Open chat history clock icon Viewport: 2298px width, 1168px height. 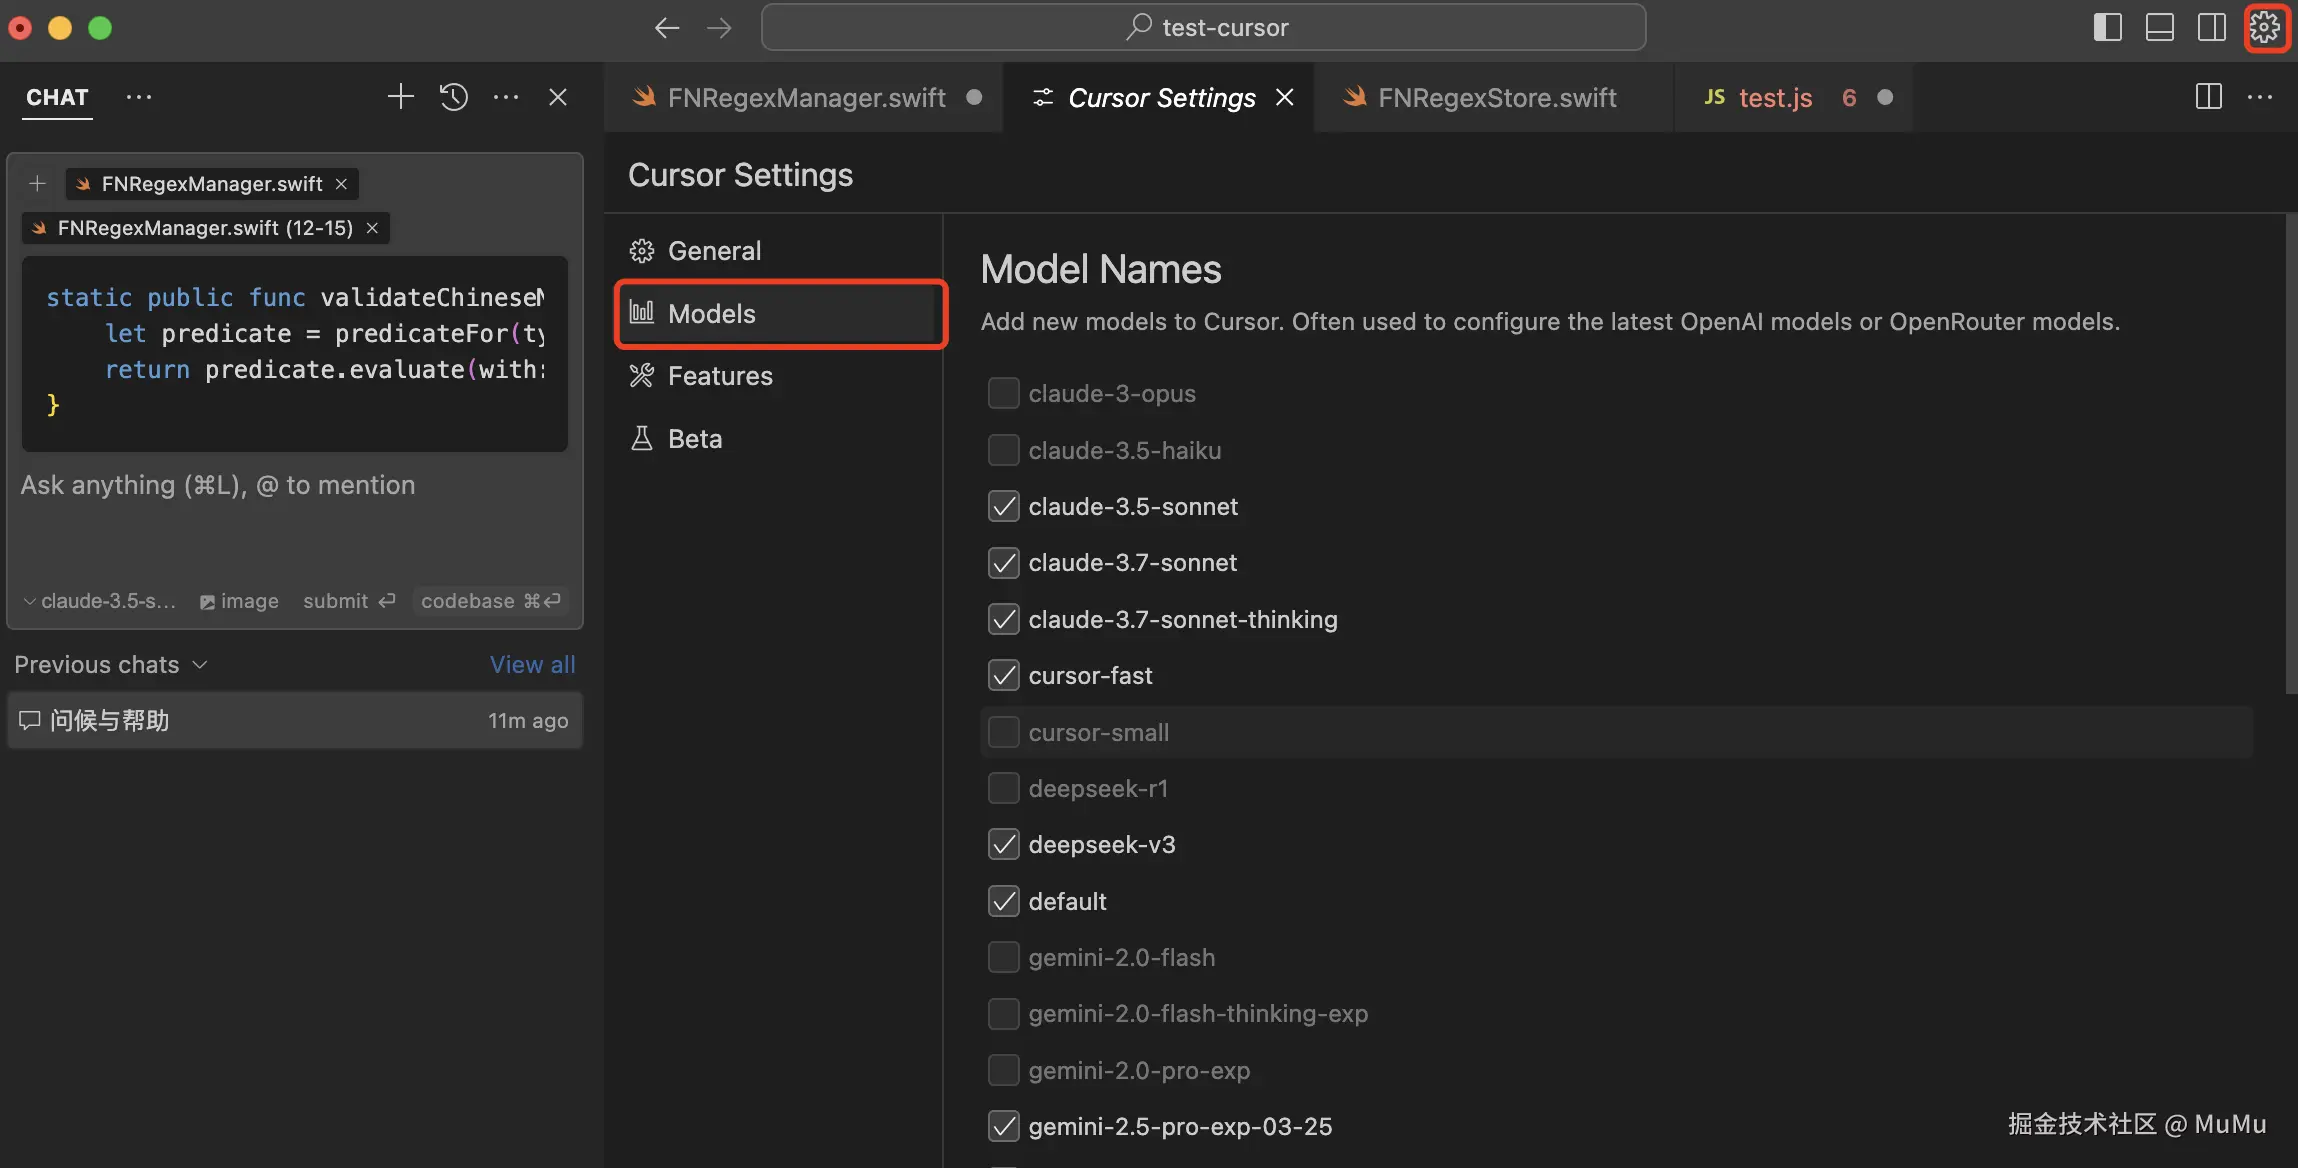click(454, 97)
